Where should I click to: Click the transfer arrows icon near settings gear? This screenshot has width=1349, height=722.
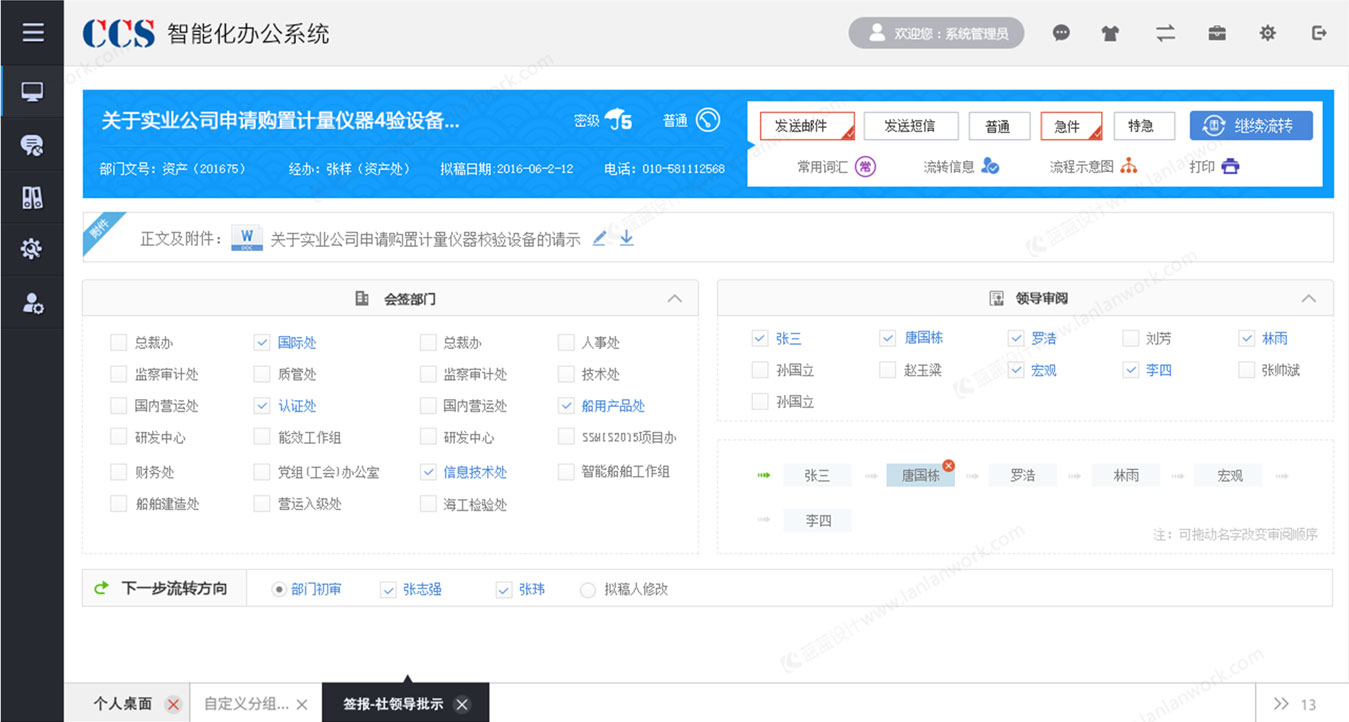1165,33
